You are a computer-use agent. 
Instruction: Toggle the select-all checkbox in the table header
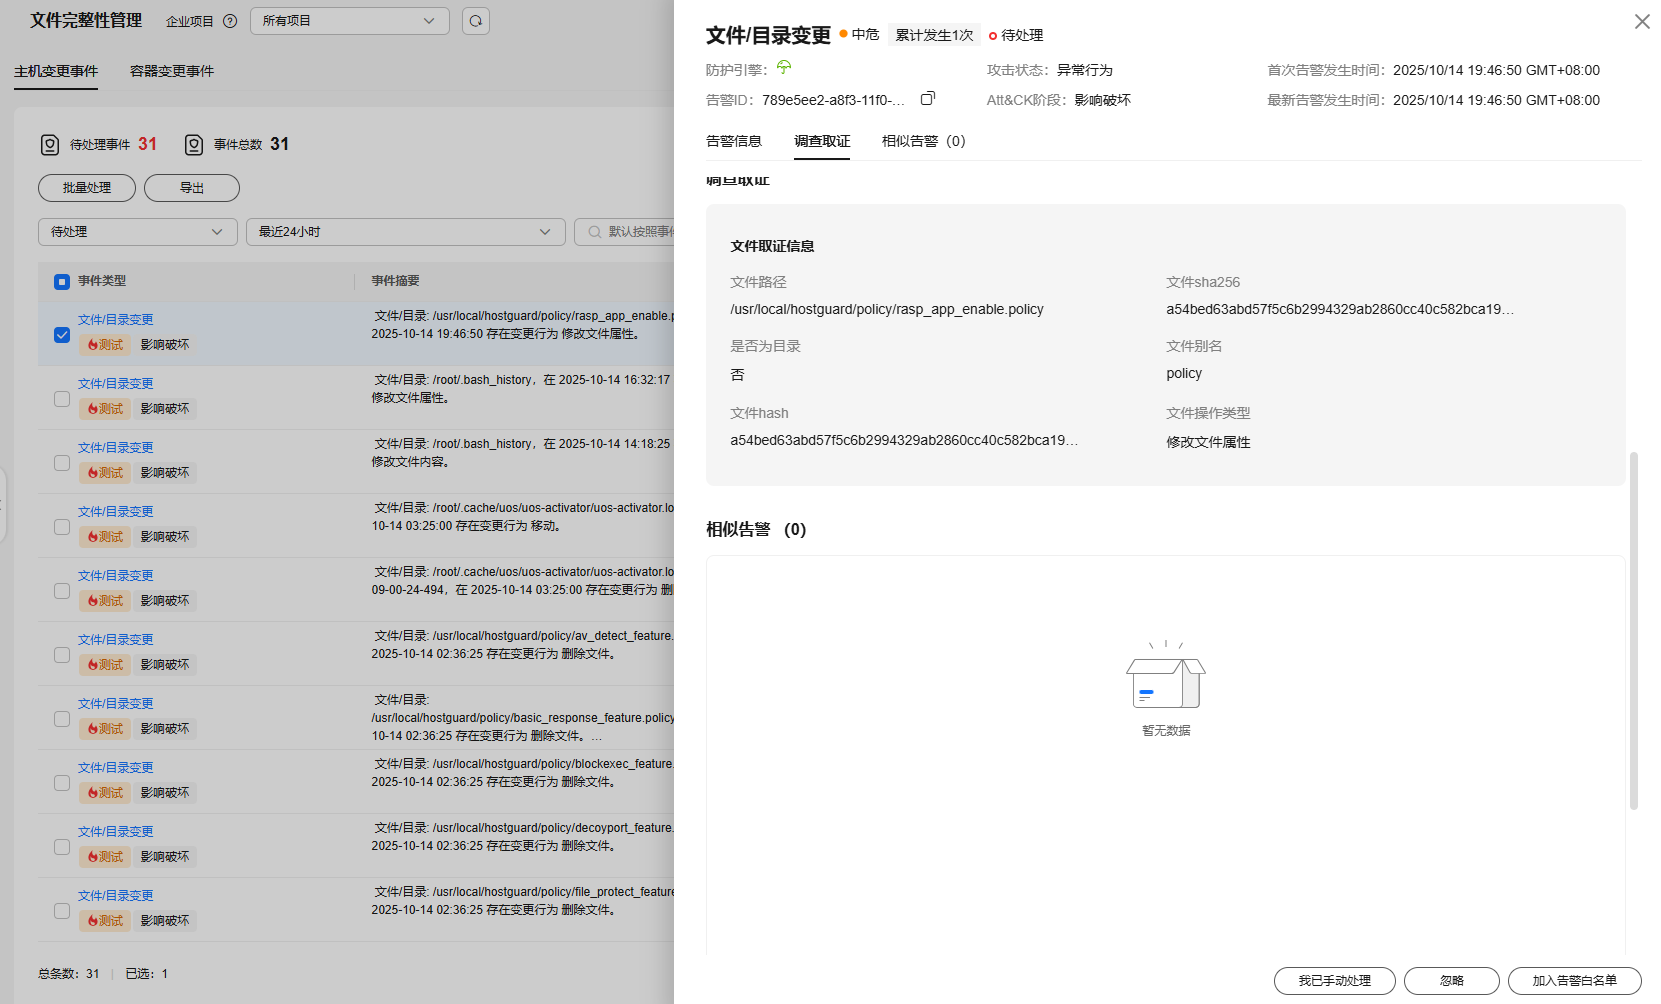click(62, 282)
